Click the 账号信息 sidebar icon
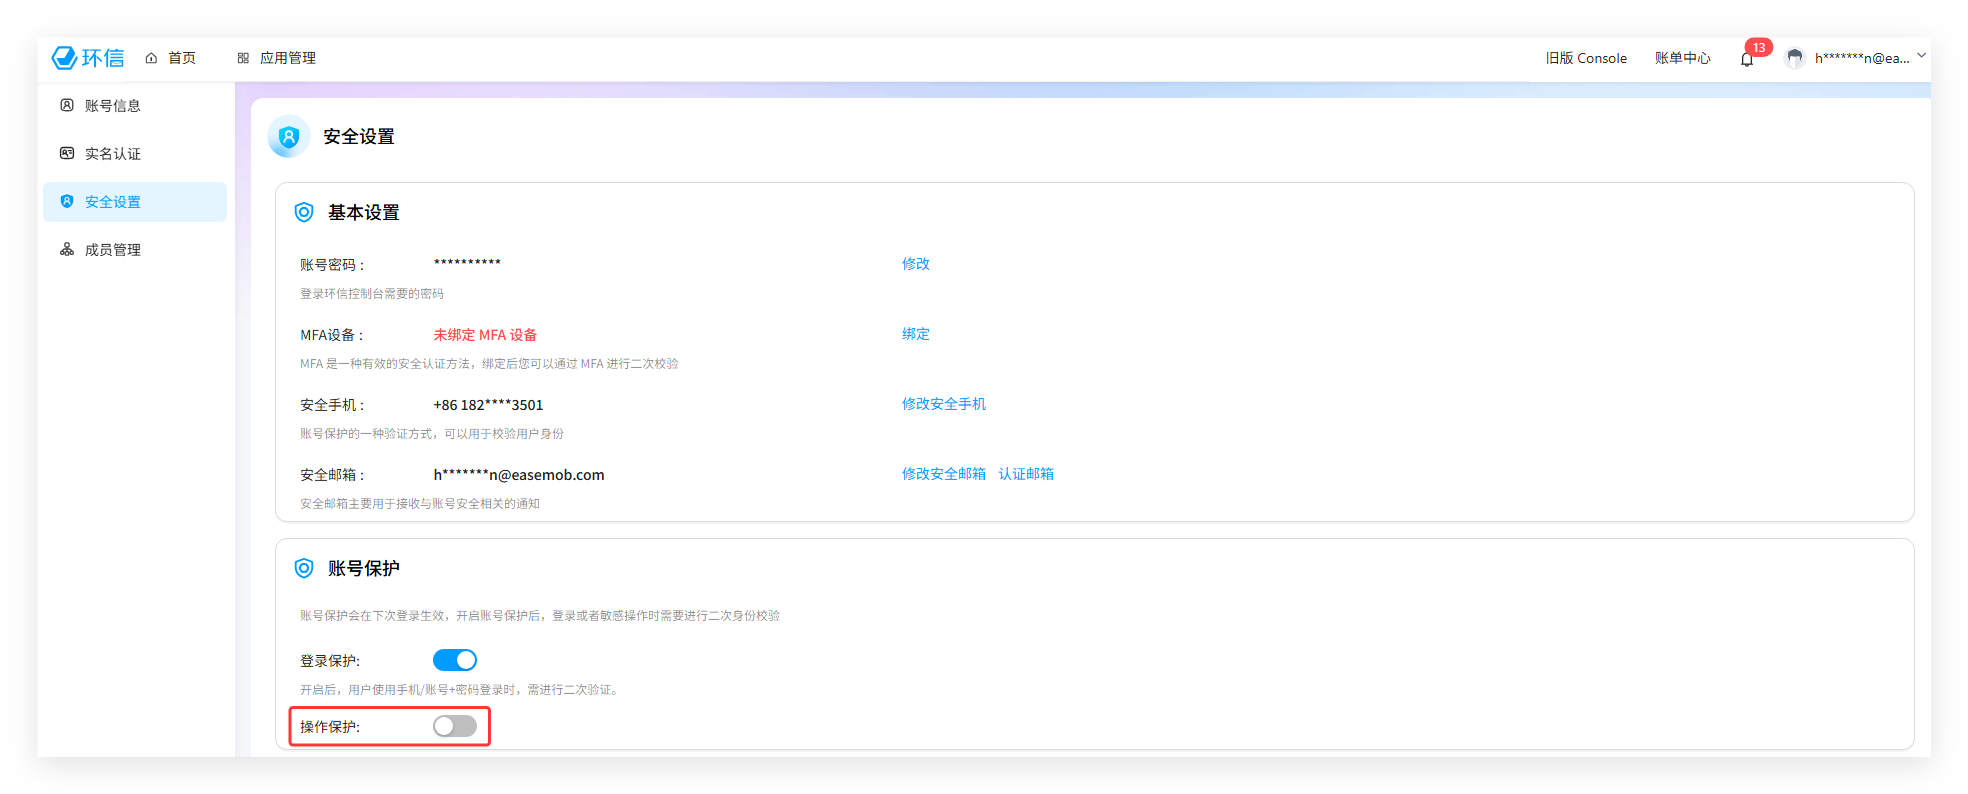 67,105
